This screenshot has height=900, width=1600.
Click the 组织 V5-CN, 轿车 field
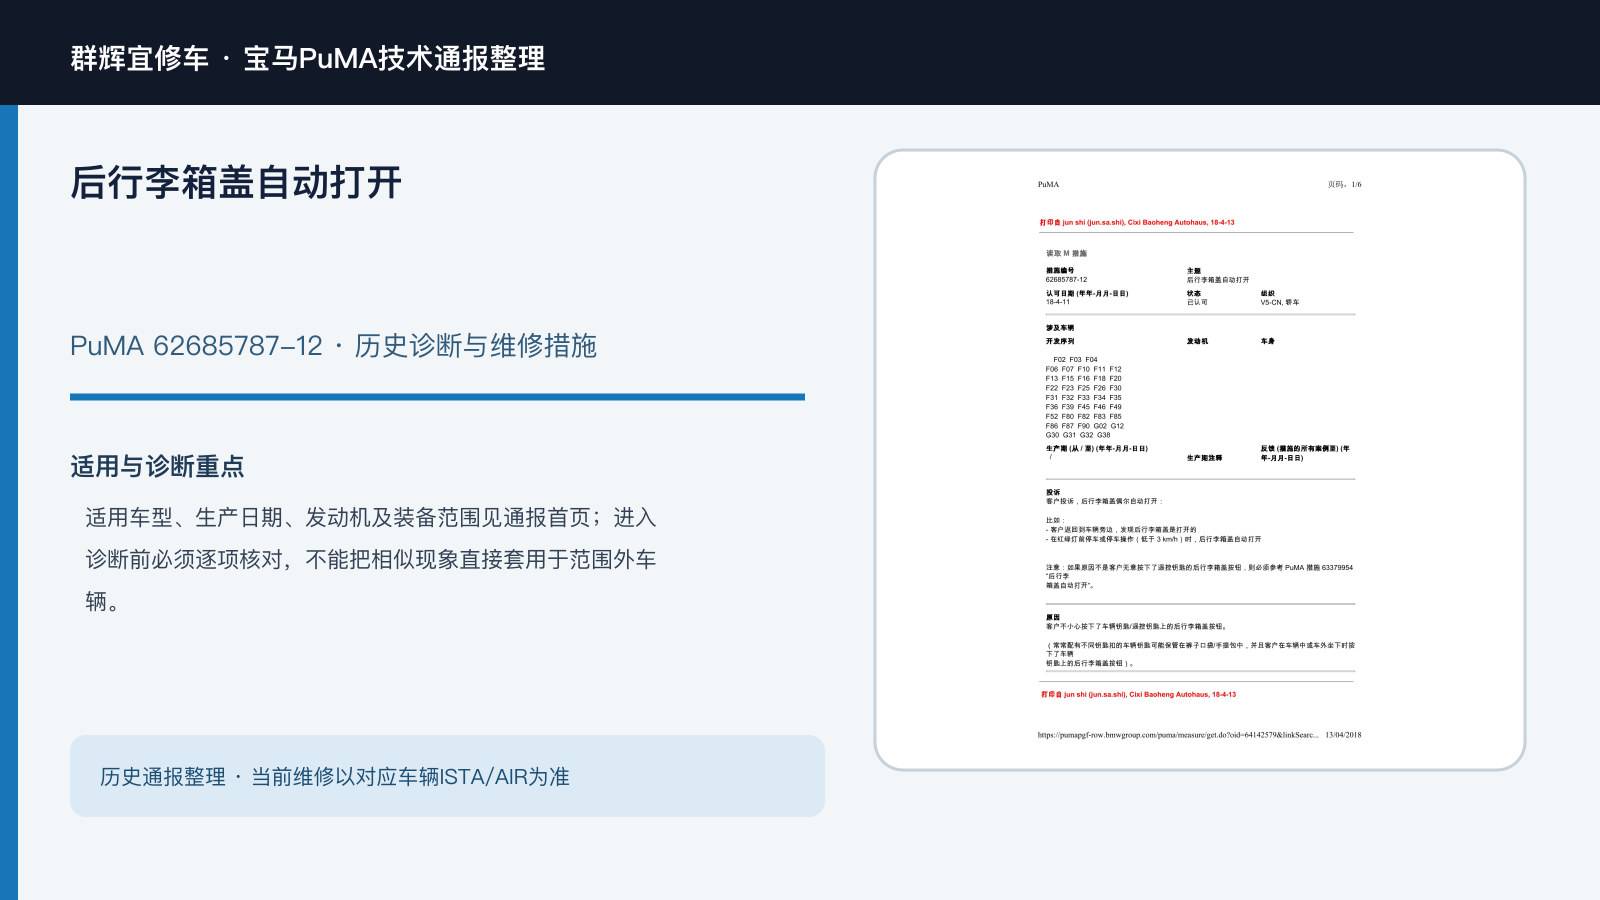click(x=1280, y=298)
